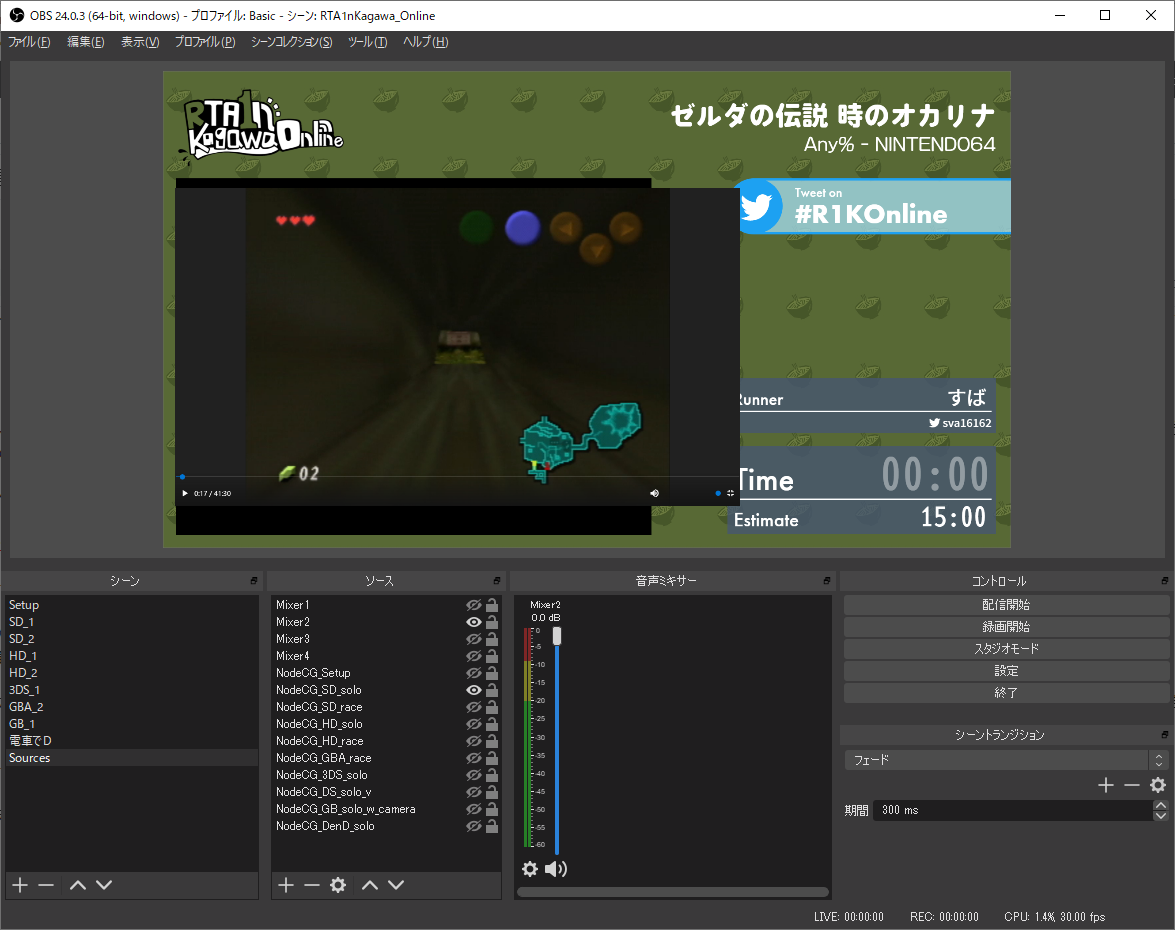
Task: Click 終了 exit button
Action: pos(1006,693)
